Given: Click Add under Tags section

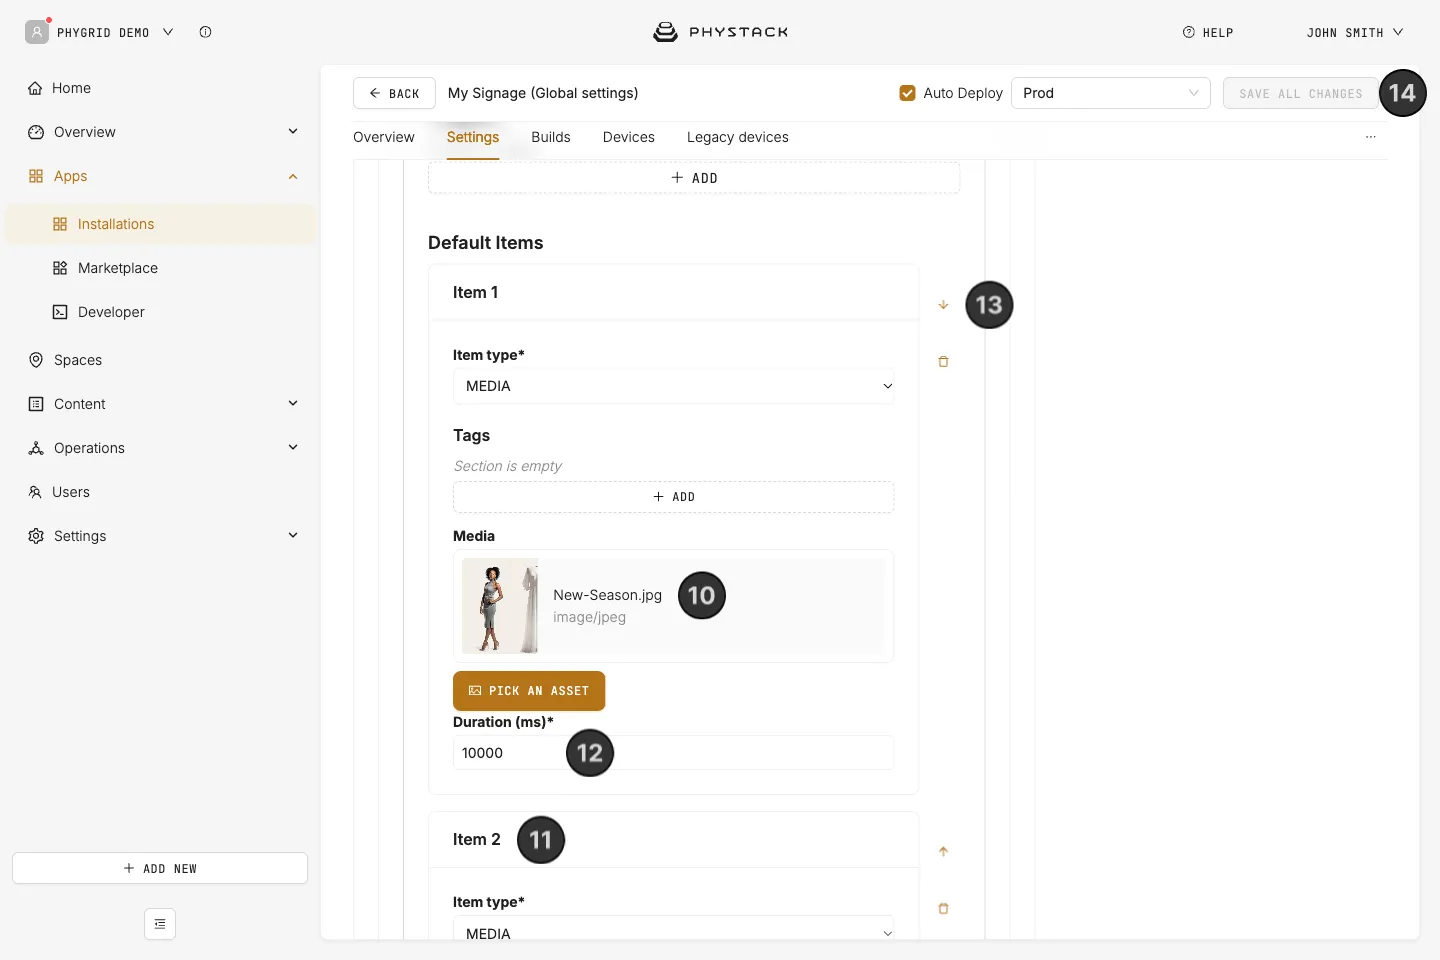Looking at the screenshot, I should [674, 497].
